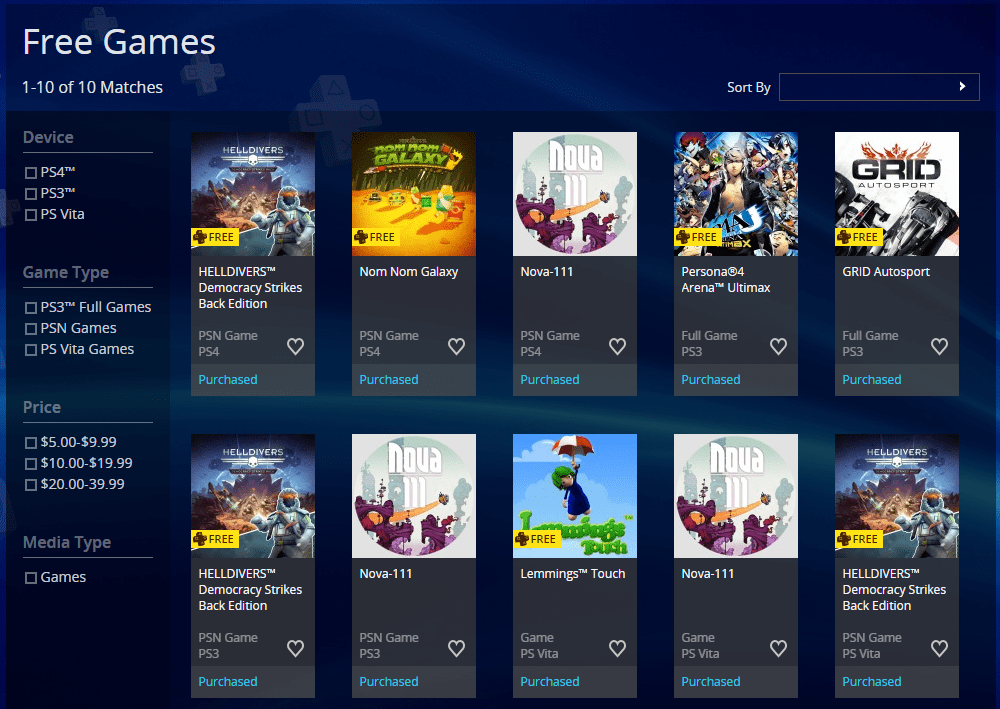Image resolution: width=1000 pixels, height=709 pixels.
Task: Click PS Plus FREE badge on GRID Autosport
Action: [x=859, y=237]
